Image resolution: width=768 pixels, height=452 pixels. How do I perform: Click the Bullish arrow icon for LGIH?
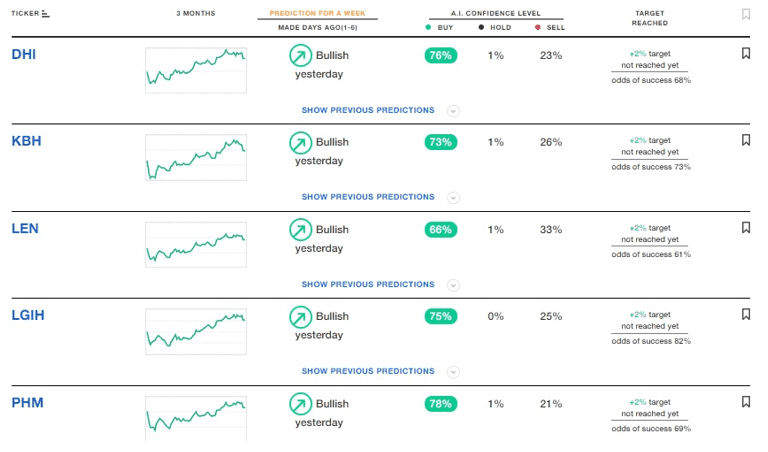click(300, 317)
